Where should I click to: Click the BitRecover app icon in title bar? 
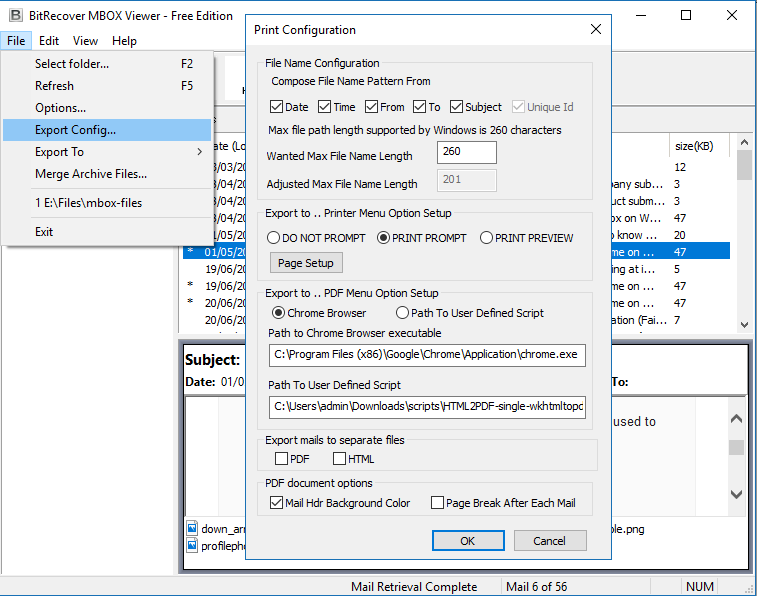tap(16, 15)
